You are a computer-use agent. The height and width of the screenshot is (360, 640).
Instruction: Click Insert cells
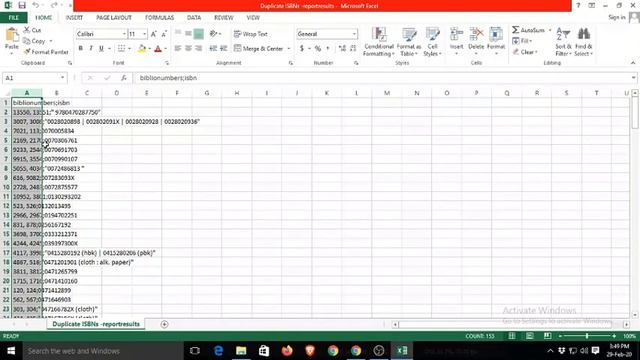[x=456, y=40]
